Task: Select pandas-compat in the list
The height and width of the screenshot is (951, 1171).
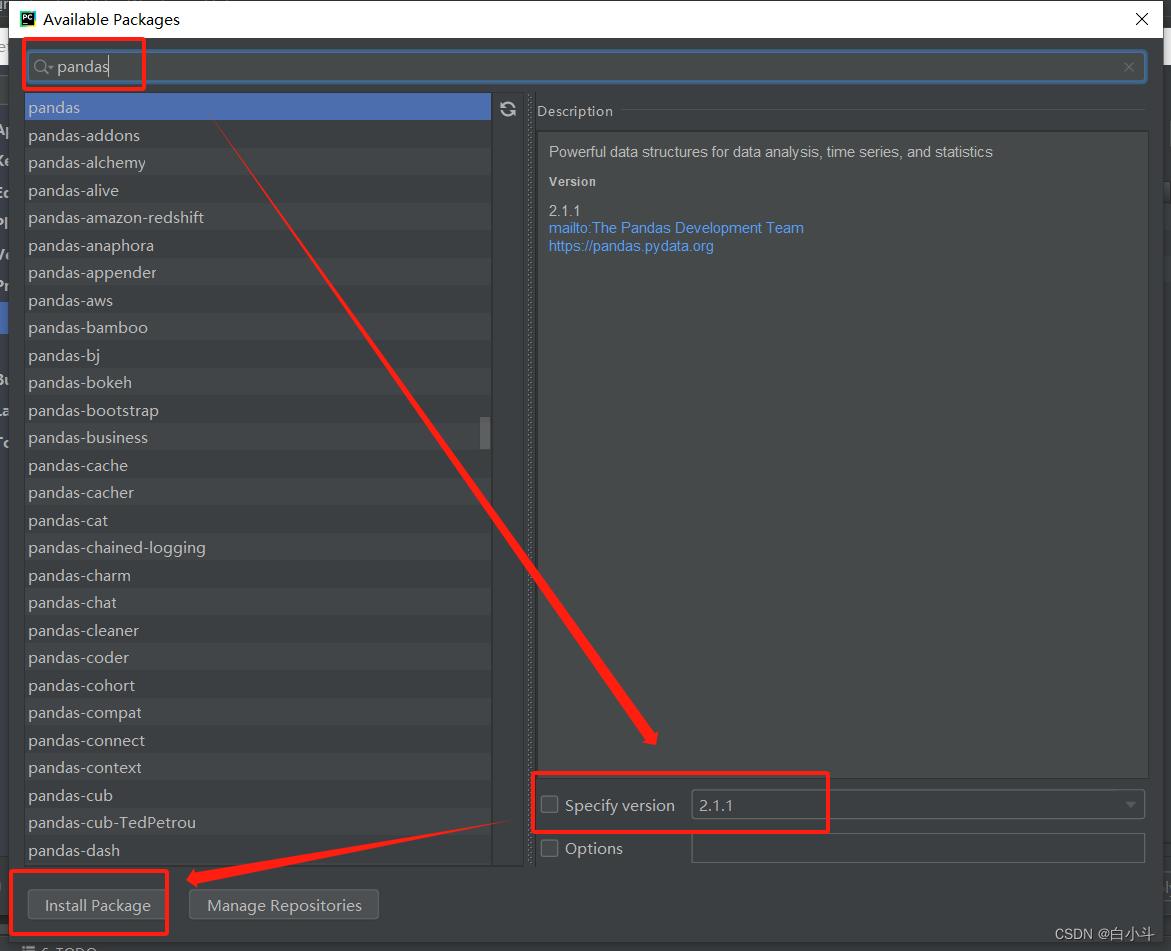Action: pyautogui.click(x=258, y=713)
